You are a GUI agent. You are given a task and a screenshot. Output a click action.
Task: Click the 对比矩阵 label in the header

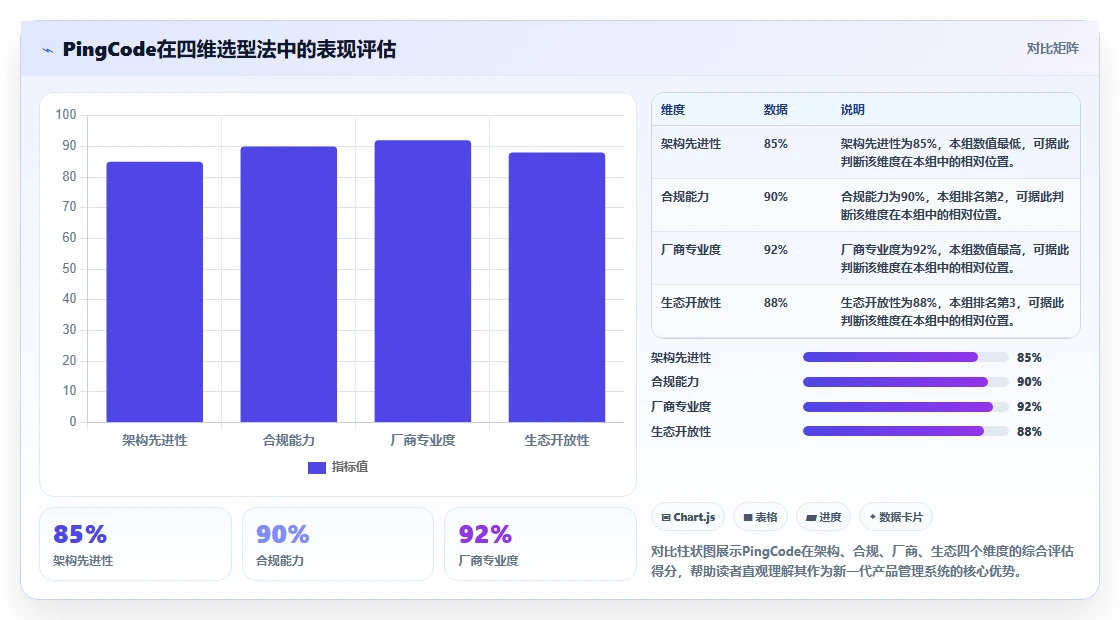(x=1052, y=49)
